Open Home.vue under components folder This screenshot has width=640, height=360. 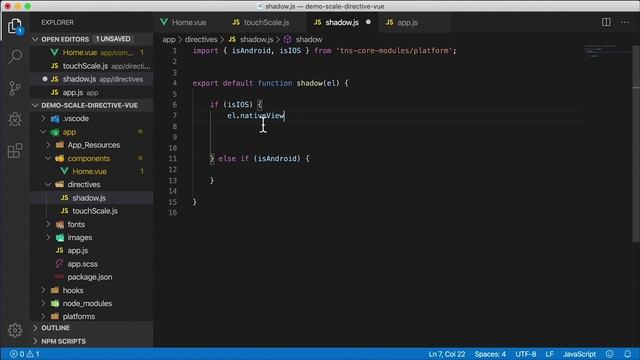pos(92,171)
